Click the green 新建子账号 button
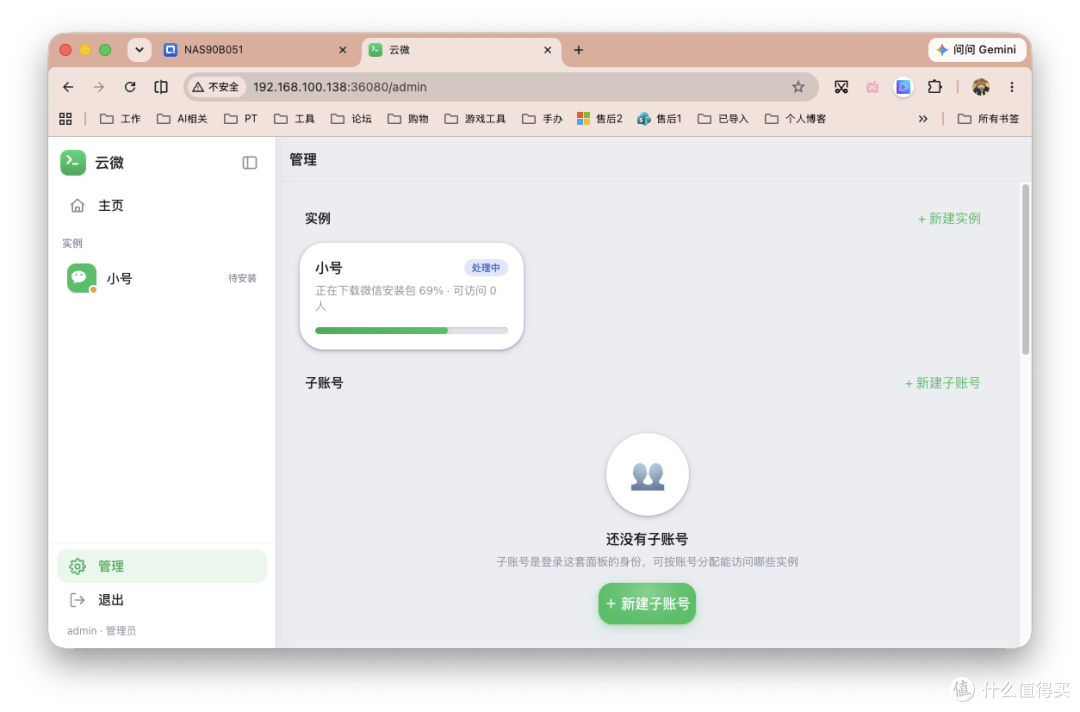 pyautogui.click(x=647, y=603)
